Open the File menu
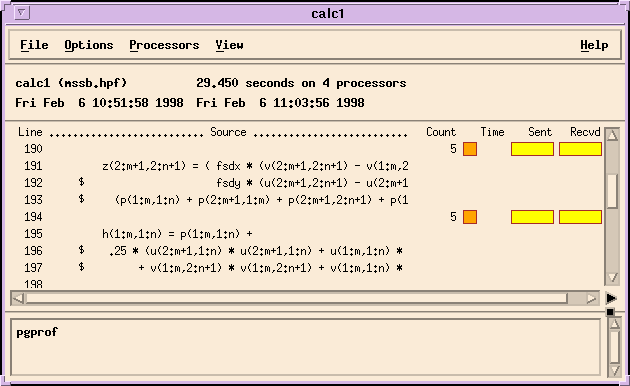 coord(34,45)
